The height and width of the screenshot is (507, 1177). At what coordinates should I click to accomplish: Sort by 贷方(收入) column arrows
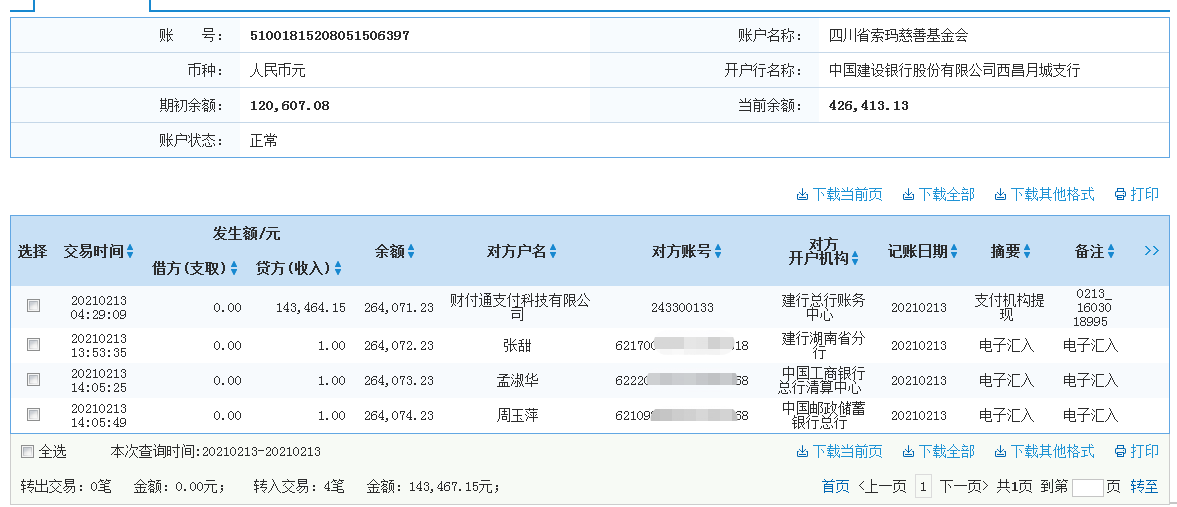click(338, 269)
